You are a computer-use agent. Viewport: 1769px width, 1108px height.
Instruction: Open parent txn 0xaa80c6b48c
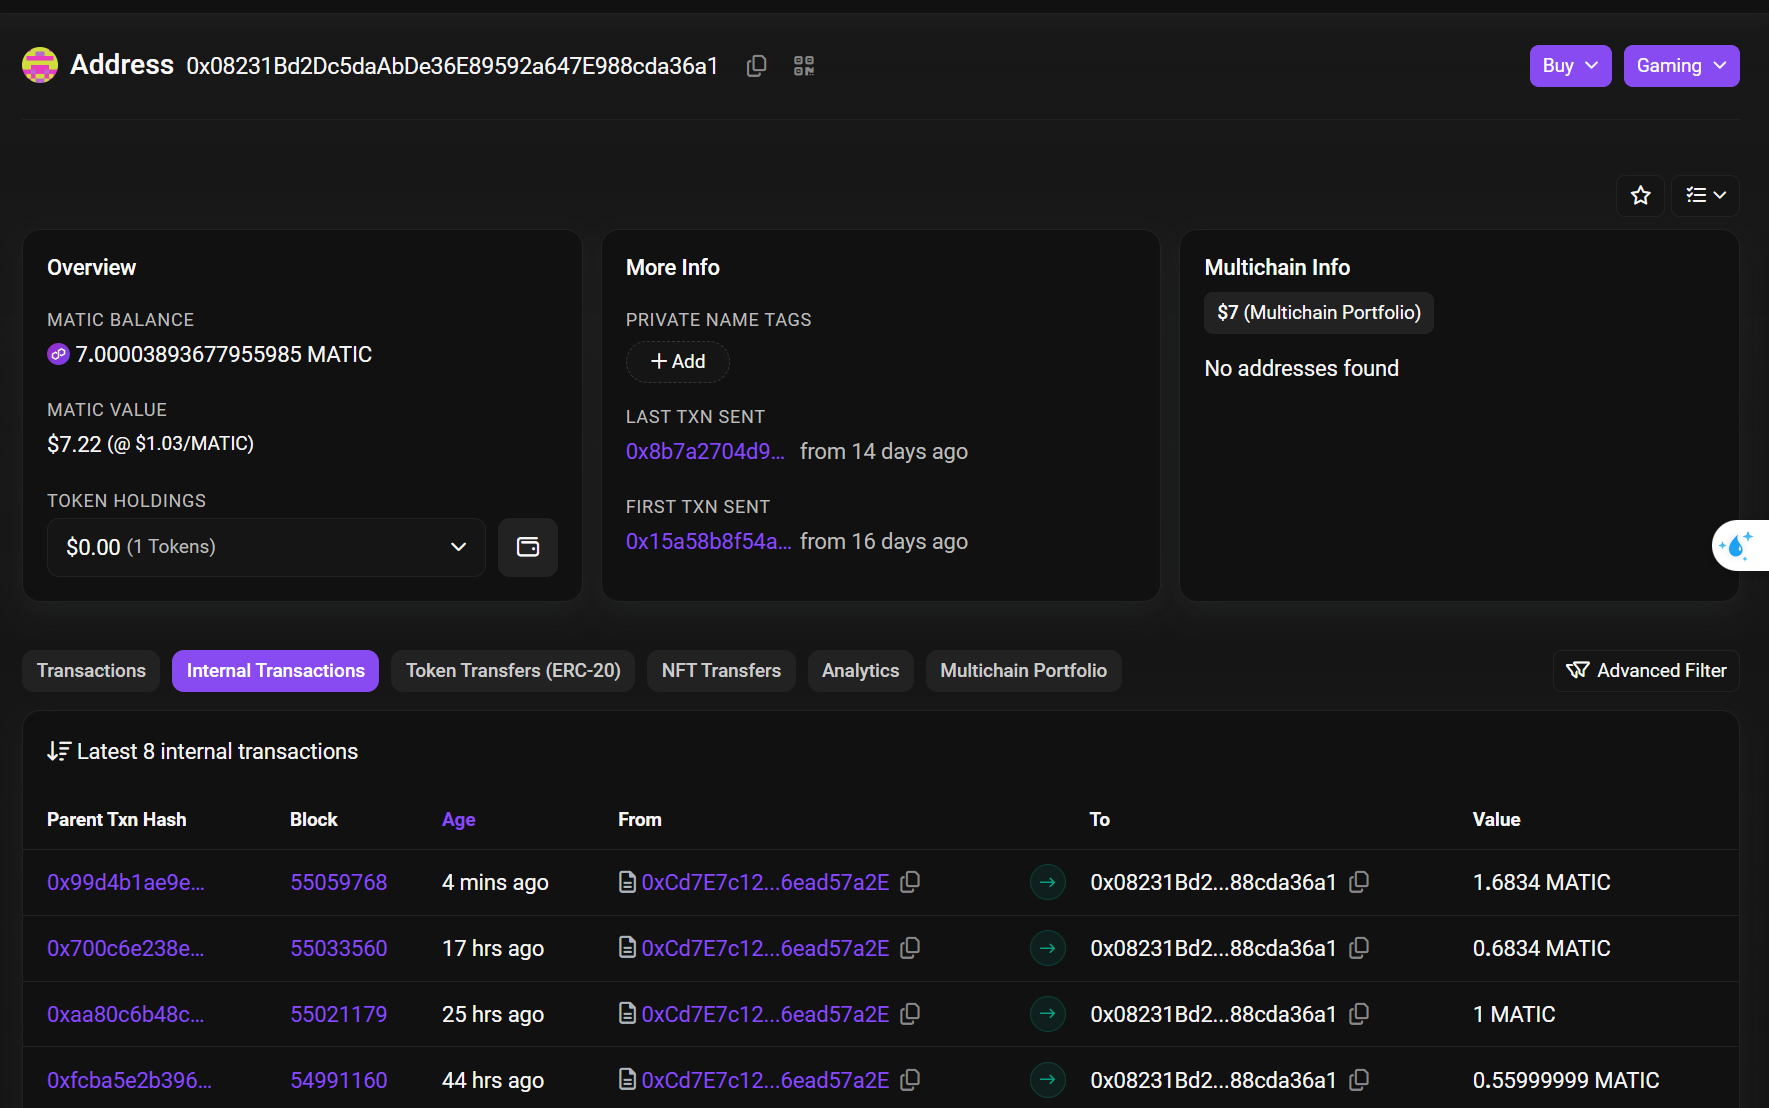pos(126,1014)
